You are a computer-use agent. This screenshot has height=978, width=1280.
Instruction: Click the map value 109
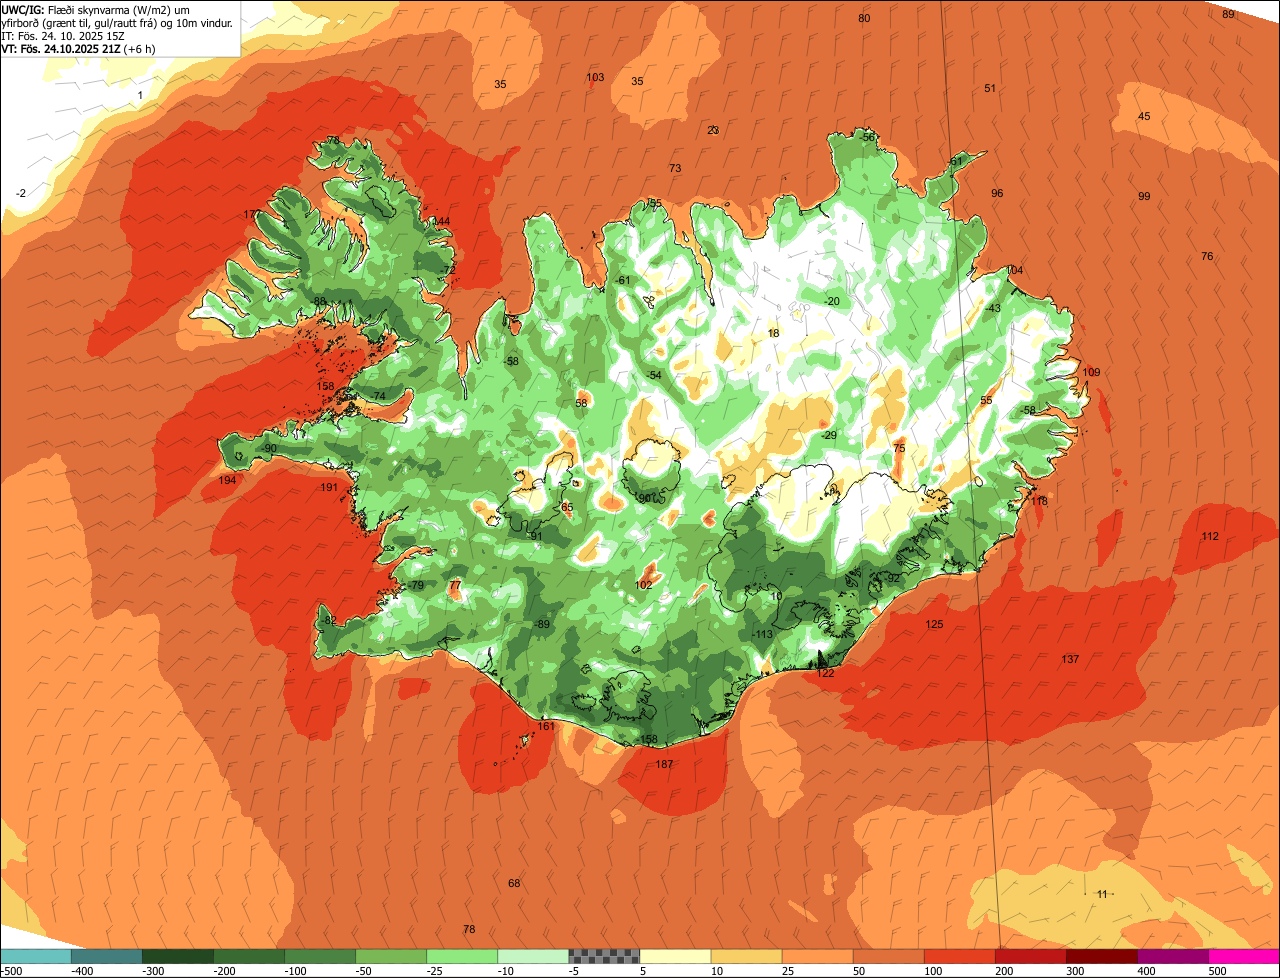(x=1091, y=373)
